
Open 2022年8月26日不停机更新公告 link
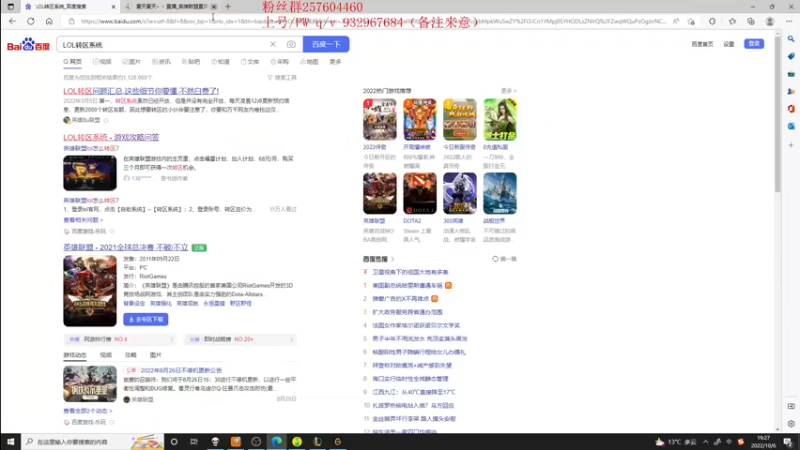pyautogui.click(x=181, y=370)
